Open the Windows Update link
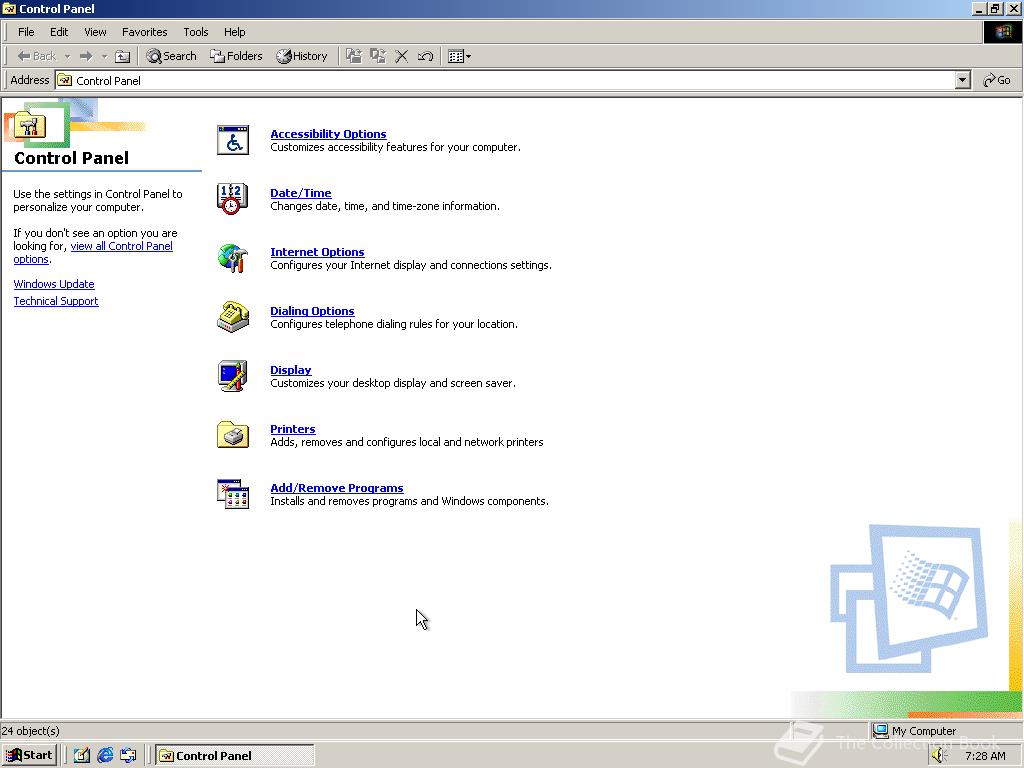The width and height of the screenshot is (1024, 768). (54, 284)
